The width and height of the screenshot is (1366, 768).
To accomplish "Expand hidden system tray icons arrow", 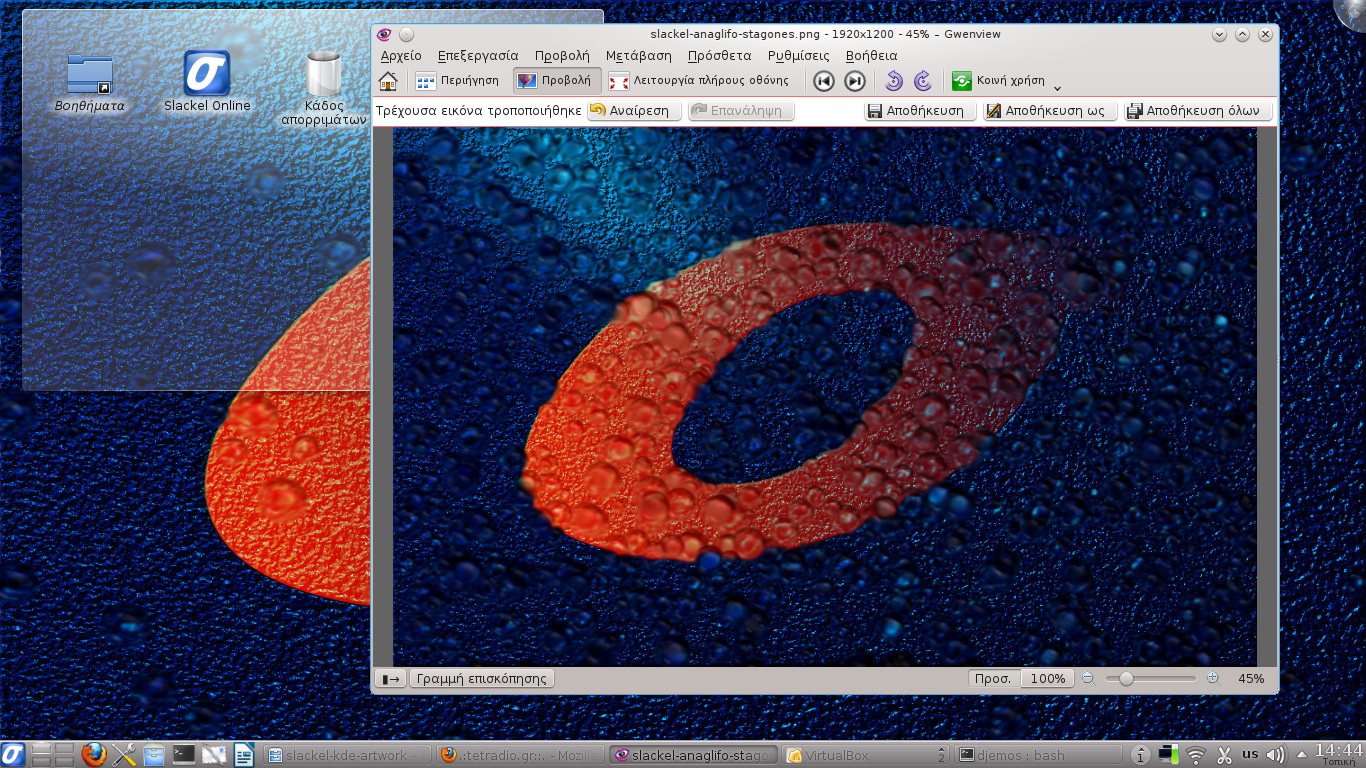I will (x=1301, y=754).
